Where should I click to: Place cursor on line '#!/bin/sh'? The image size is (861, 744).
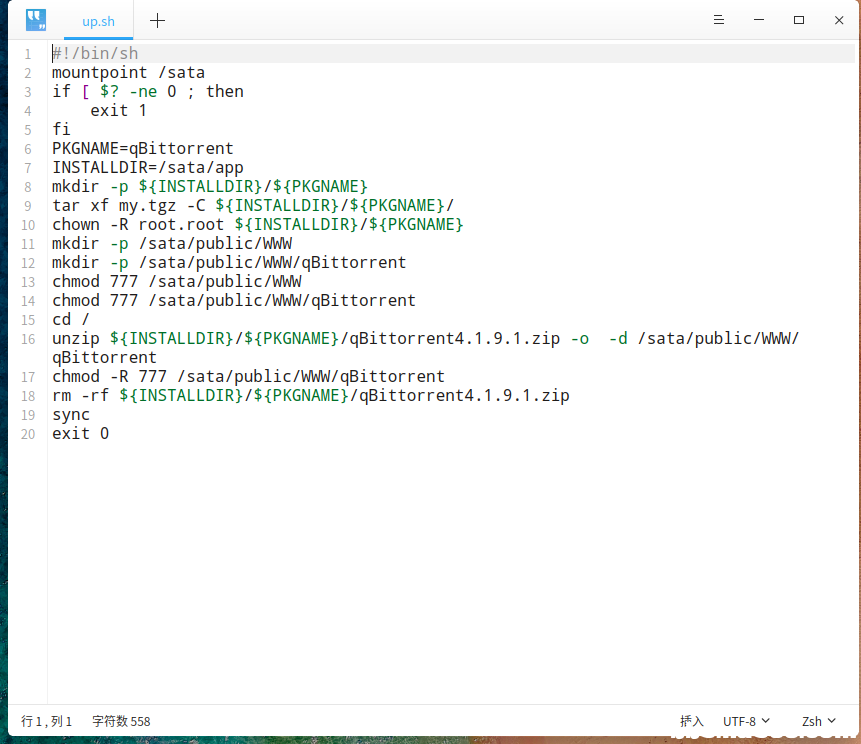point(95,53)
